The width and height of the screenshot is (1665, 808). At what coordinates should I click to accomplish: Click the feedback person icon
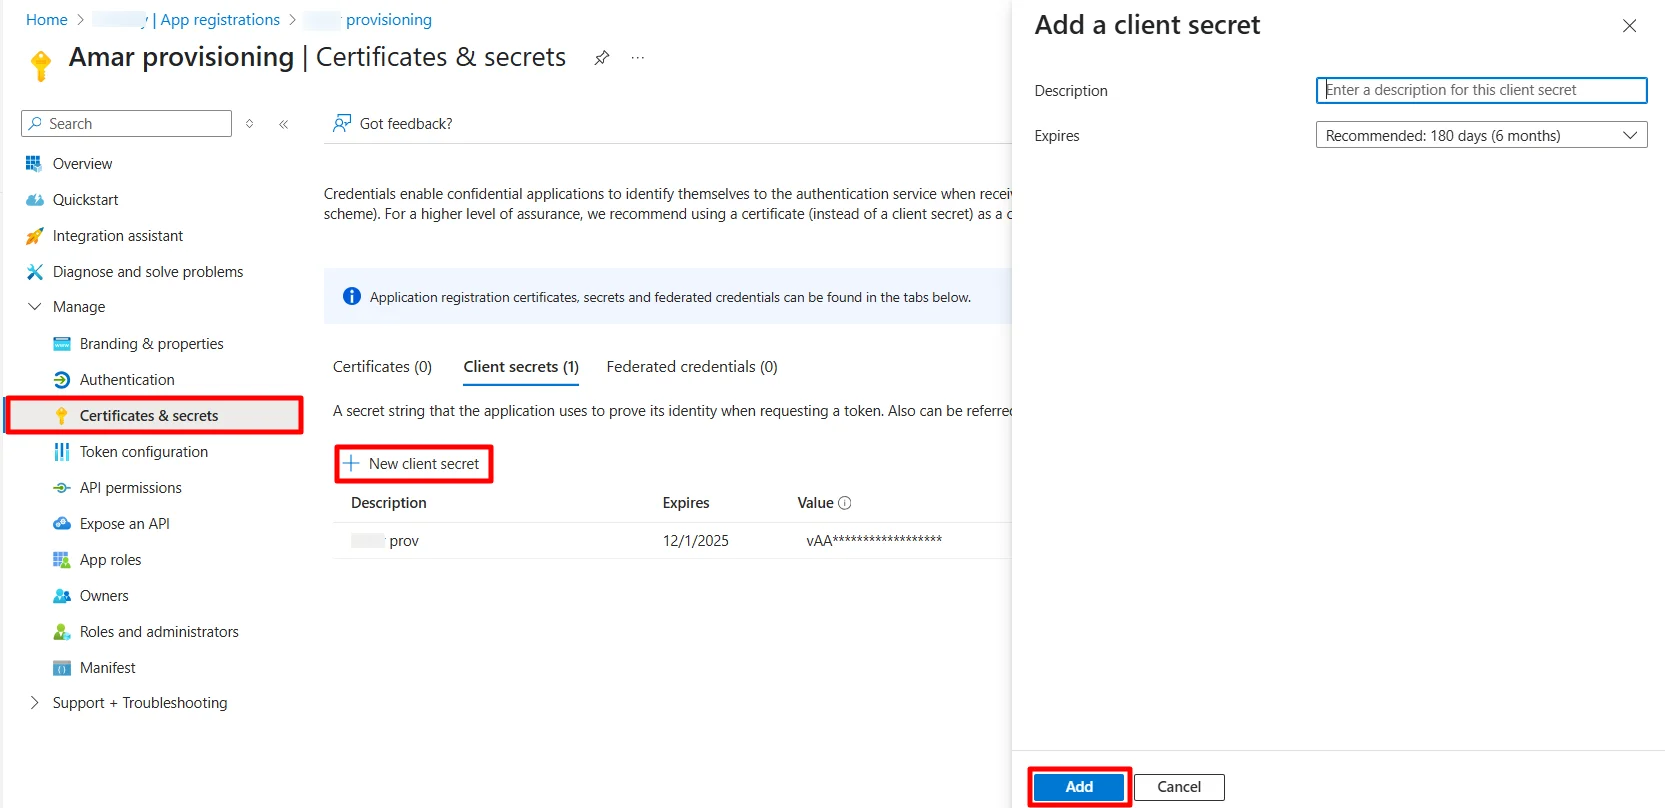tap(342, 123)
